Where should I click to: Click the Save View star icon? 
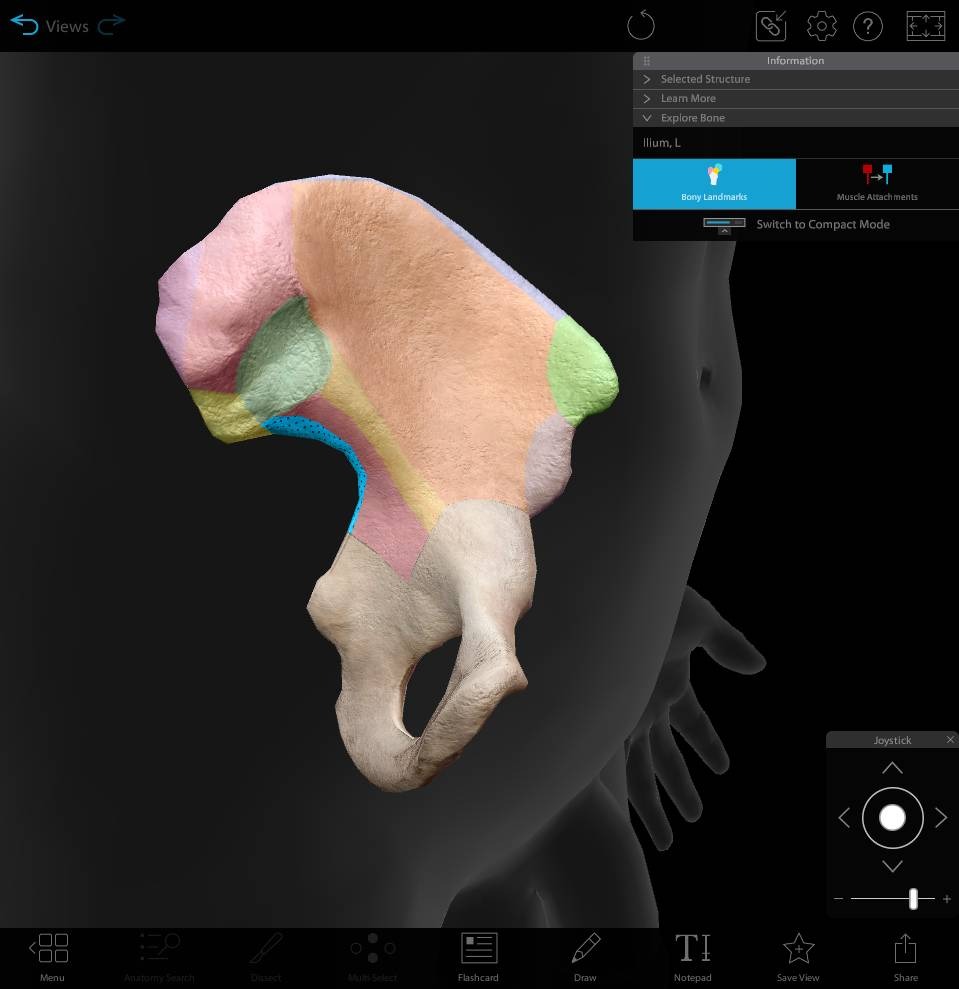(798, 956)
